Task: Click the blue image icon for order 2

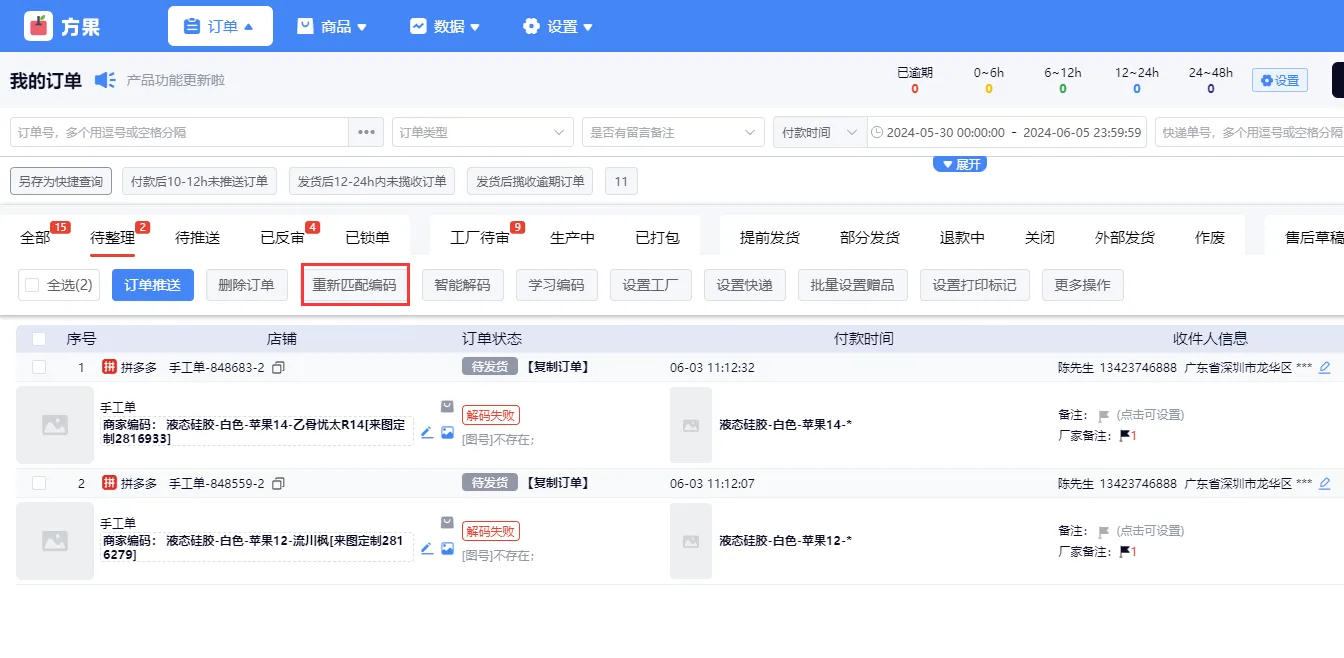Action: (447, 548)
